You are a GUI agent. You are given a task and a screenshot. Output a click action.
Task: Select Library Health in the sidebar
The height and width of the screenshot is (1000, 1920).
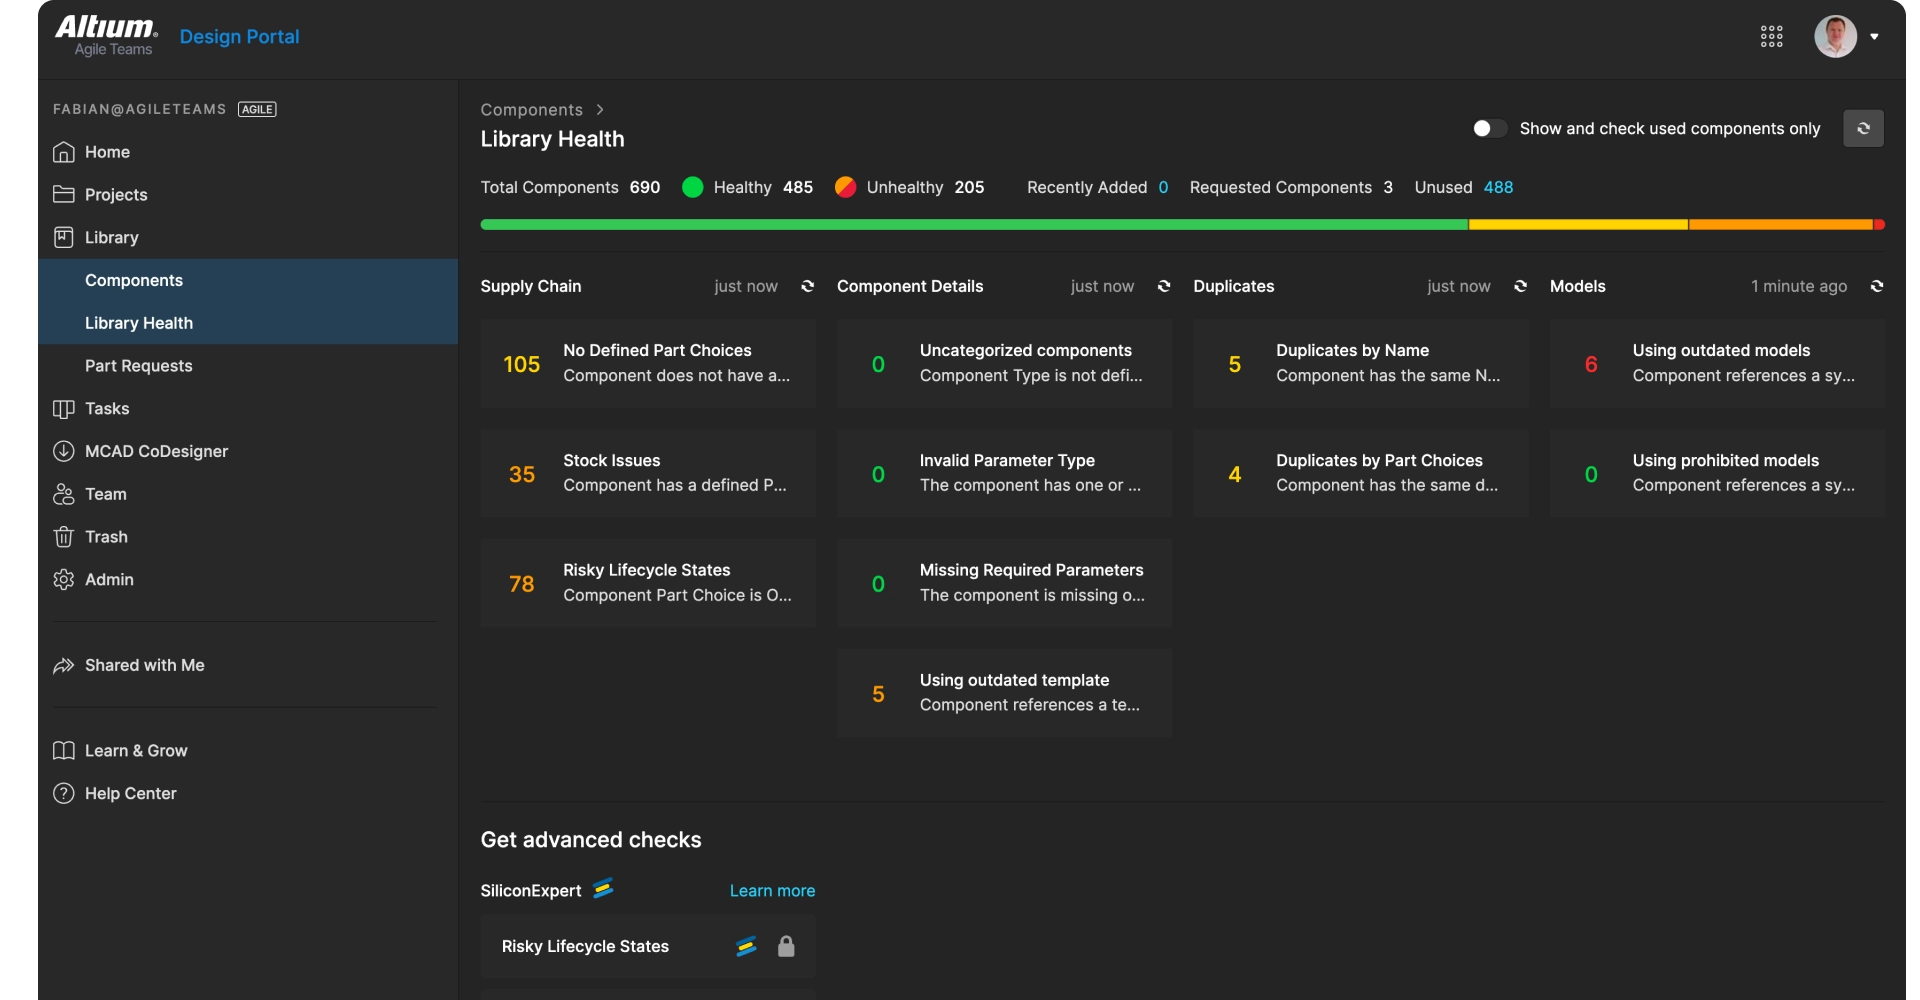pos(248,323)
